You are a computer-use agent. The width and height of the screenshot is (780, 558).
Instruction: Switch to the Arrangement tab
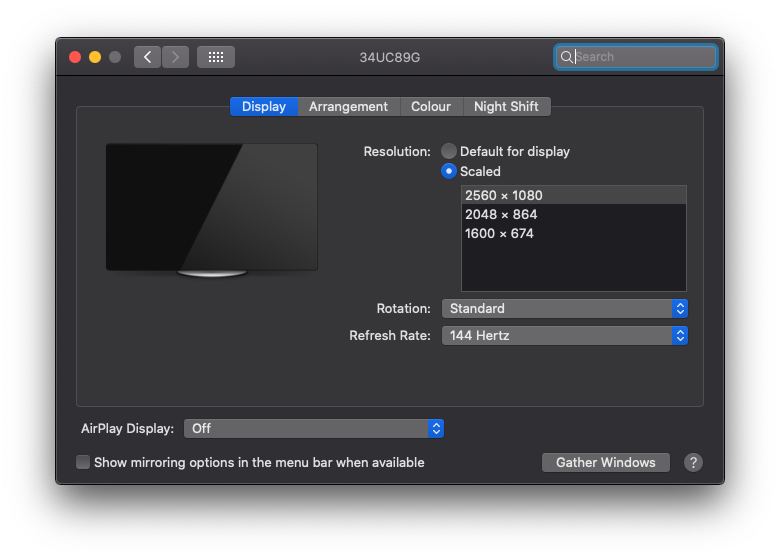(x=348, y=106)
